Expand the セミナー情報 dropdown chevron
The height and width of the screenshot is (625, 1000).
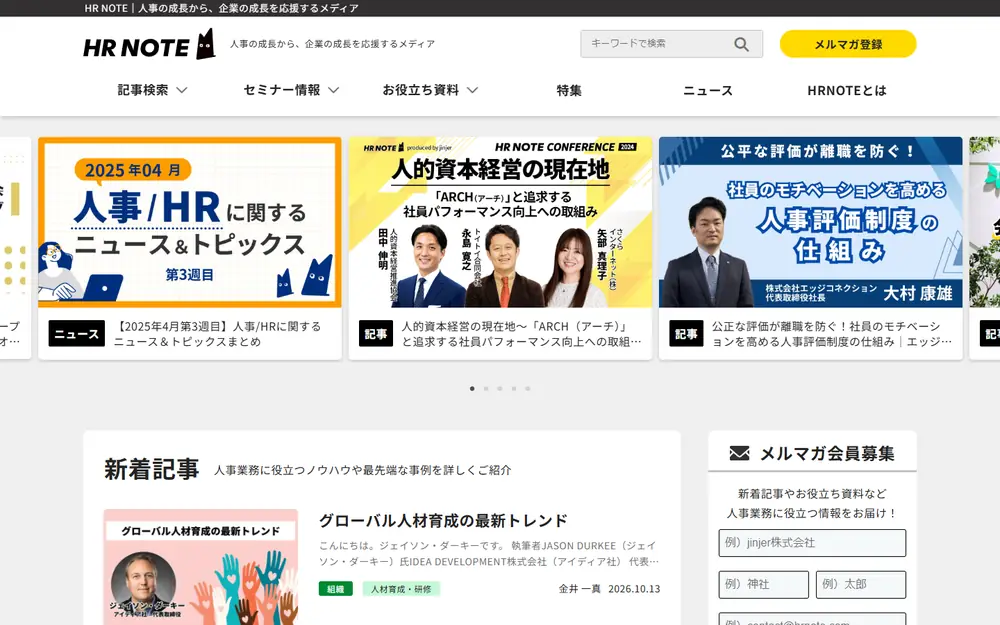click(334, 90)
